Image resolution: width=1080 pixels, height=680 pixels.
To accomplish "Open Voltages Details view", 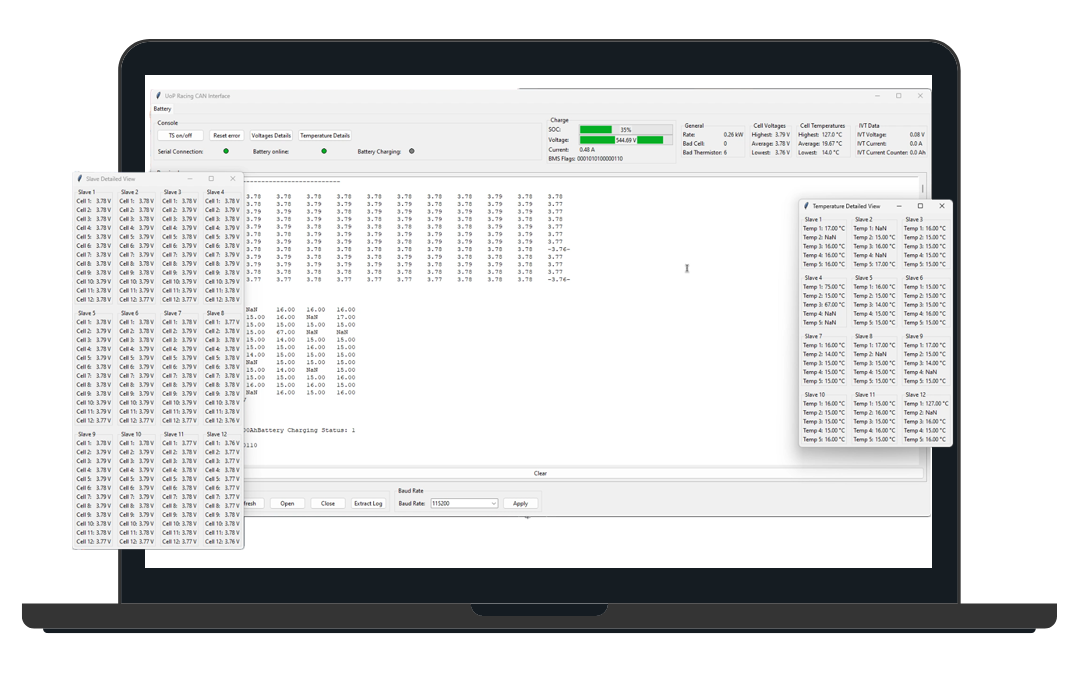I will pos(271,135).
